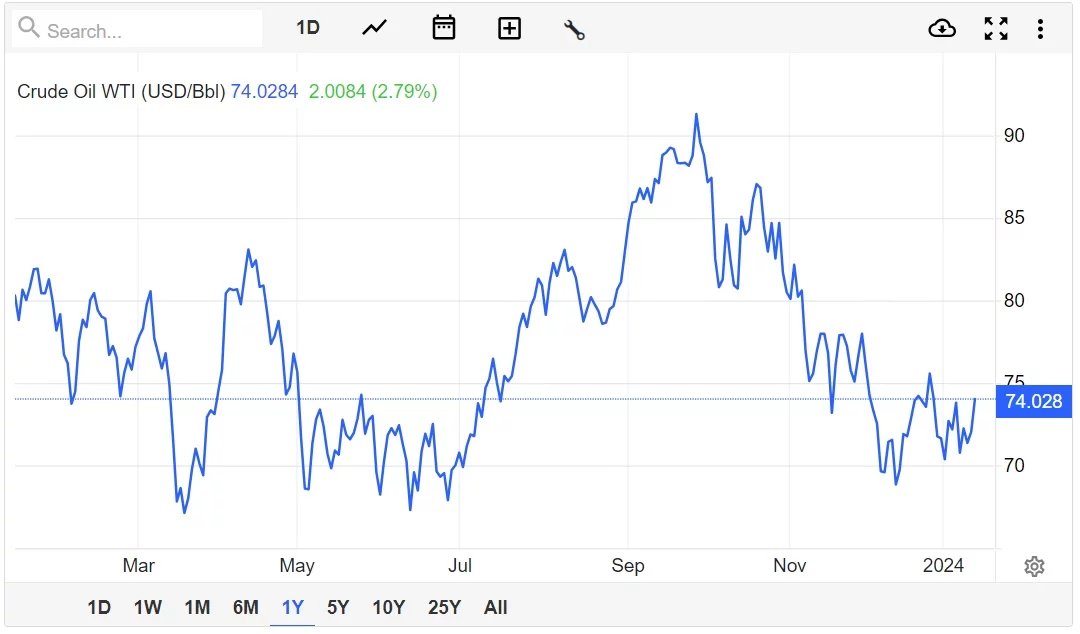The height and width of the screenshot is (634, 1080).
Task: Switch to the 6M range
Action: (246, 607)
